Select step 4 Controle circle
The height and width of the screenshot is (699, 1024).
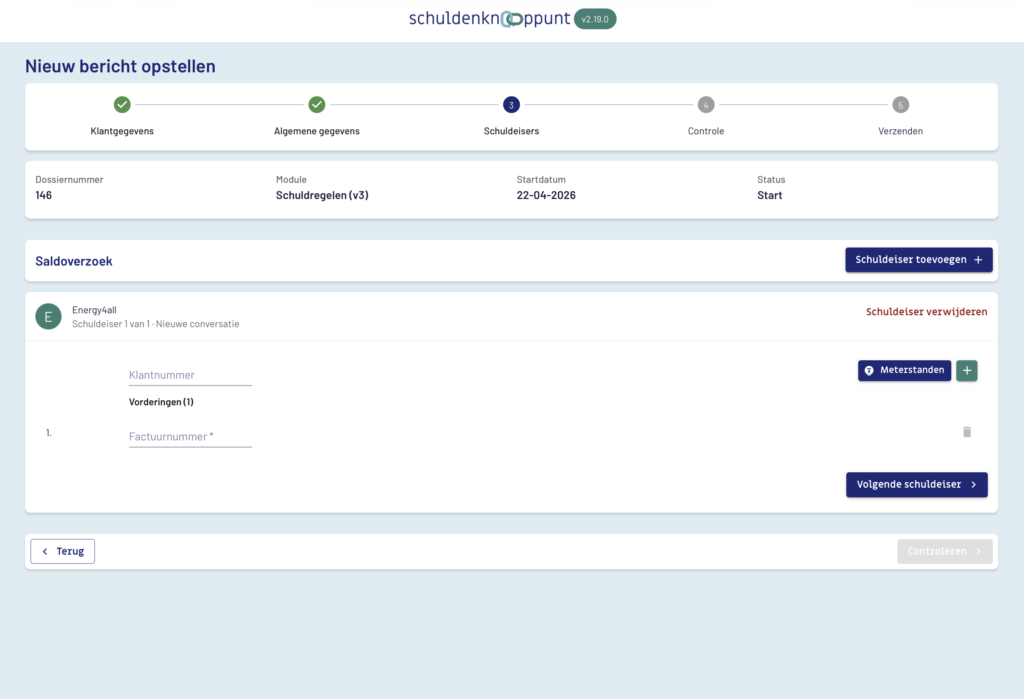[x=706, y=104]
